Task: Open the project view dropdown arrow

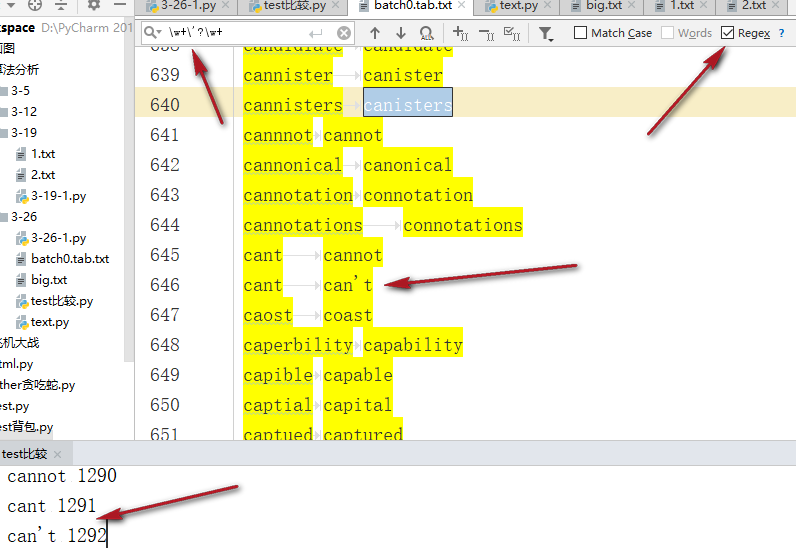Action: [11, 6]
